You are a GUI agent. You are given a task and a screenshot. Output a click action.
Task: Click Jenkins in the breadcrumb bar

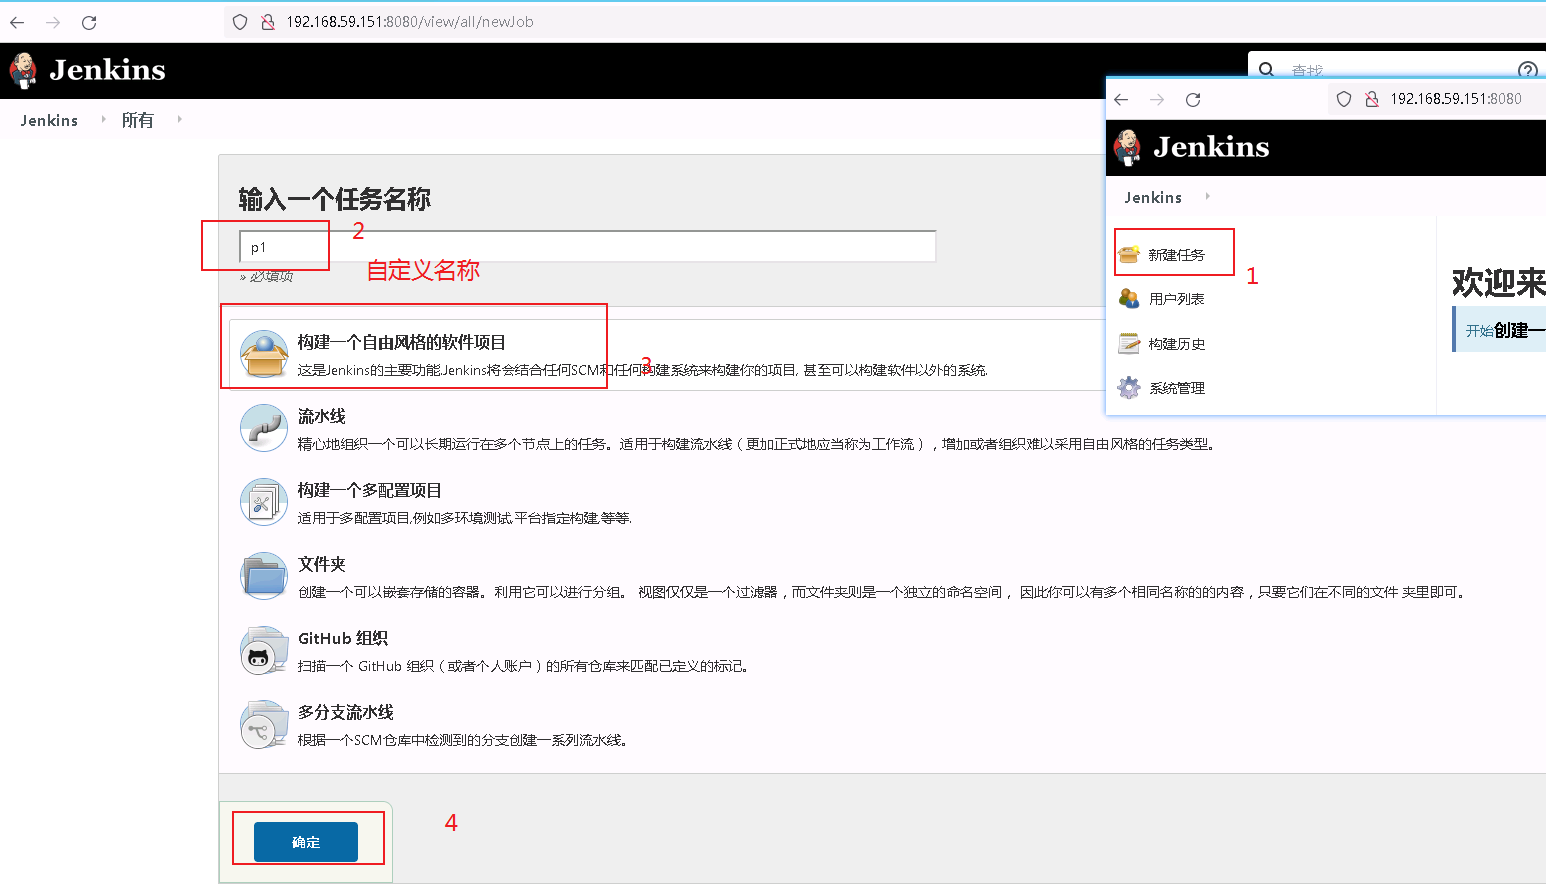tap(48, 120)
